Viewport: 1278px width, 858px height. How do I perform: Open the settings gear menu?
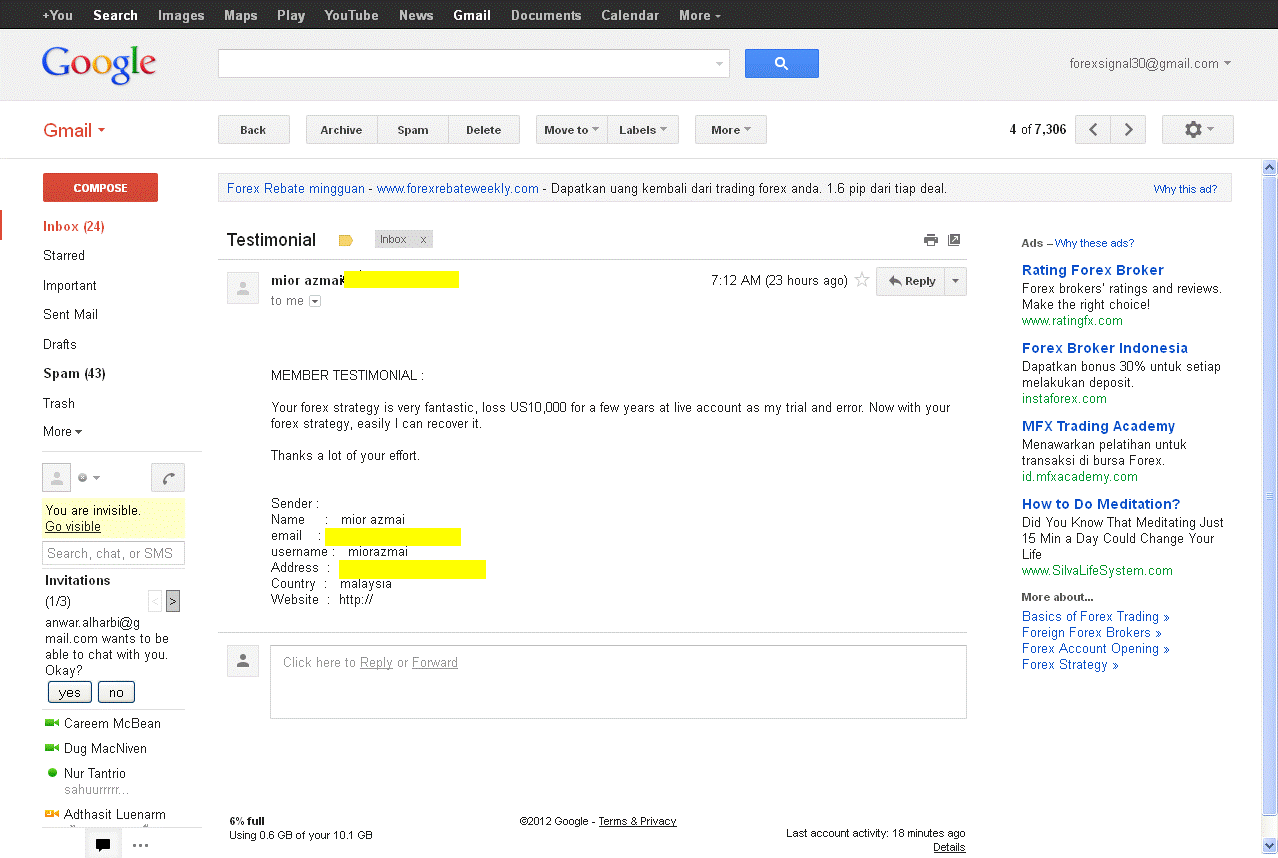(x=1197, y=130)
